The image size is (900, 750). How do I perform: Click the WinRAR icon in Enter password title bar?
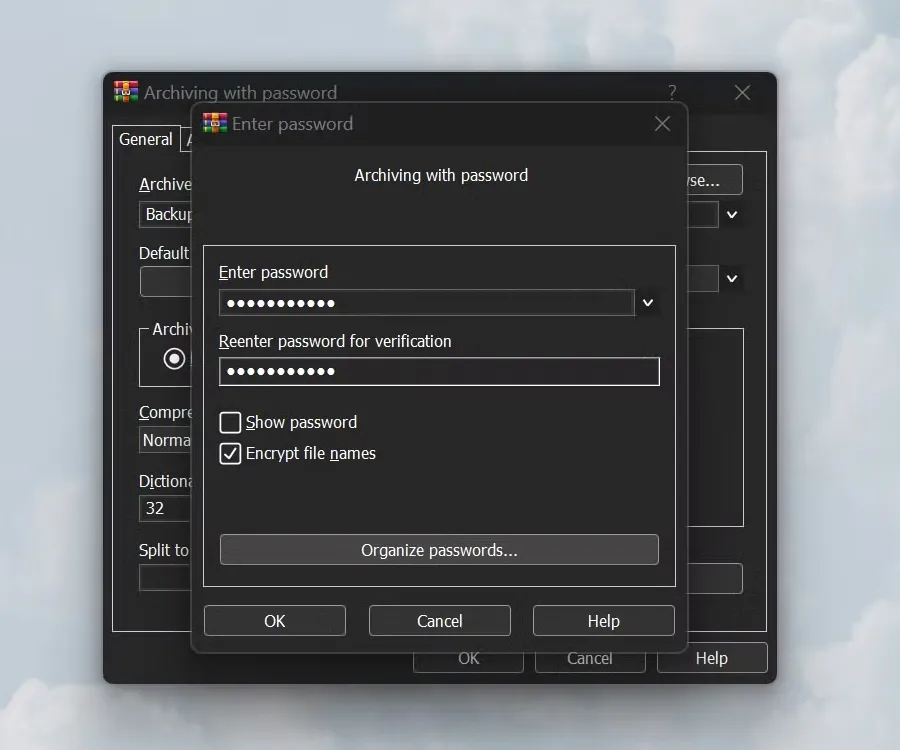[x=215, y=123]
